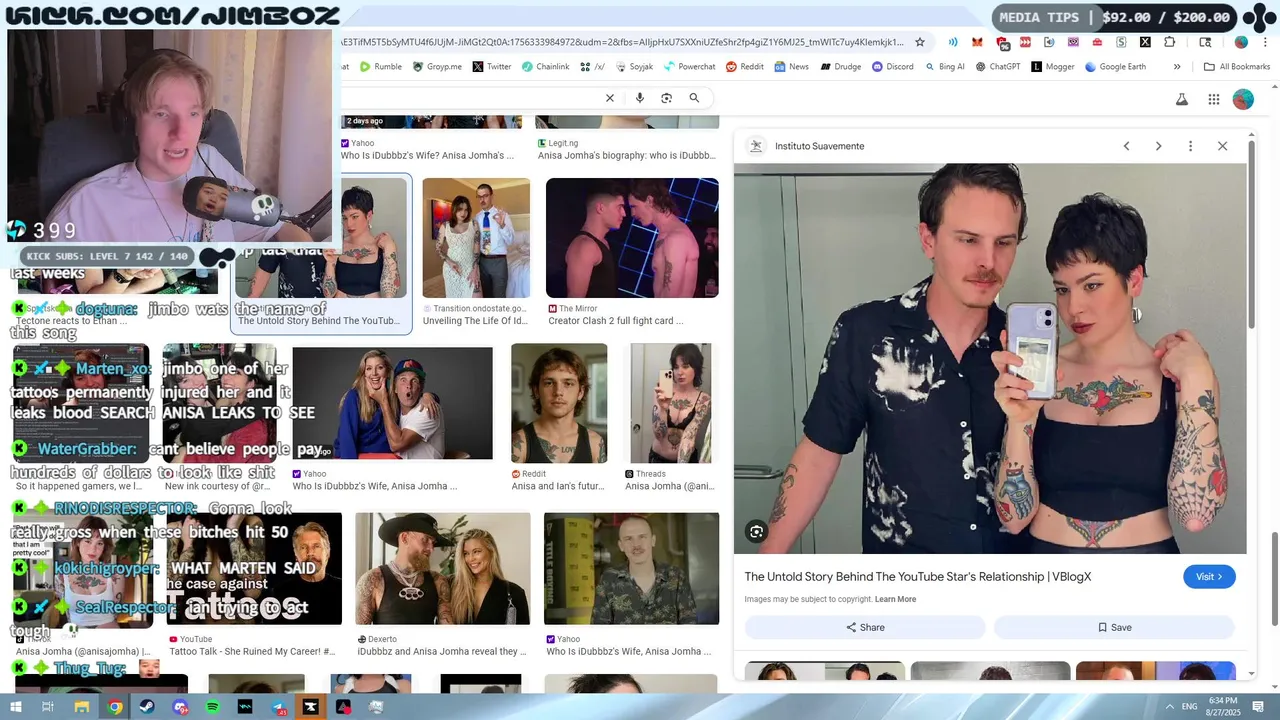Open the Bing AI bookmark
This screenshot has width=1280, height=720.
click(944, 67)
